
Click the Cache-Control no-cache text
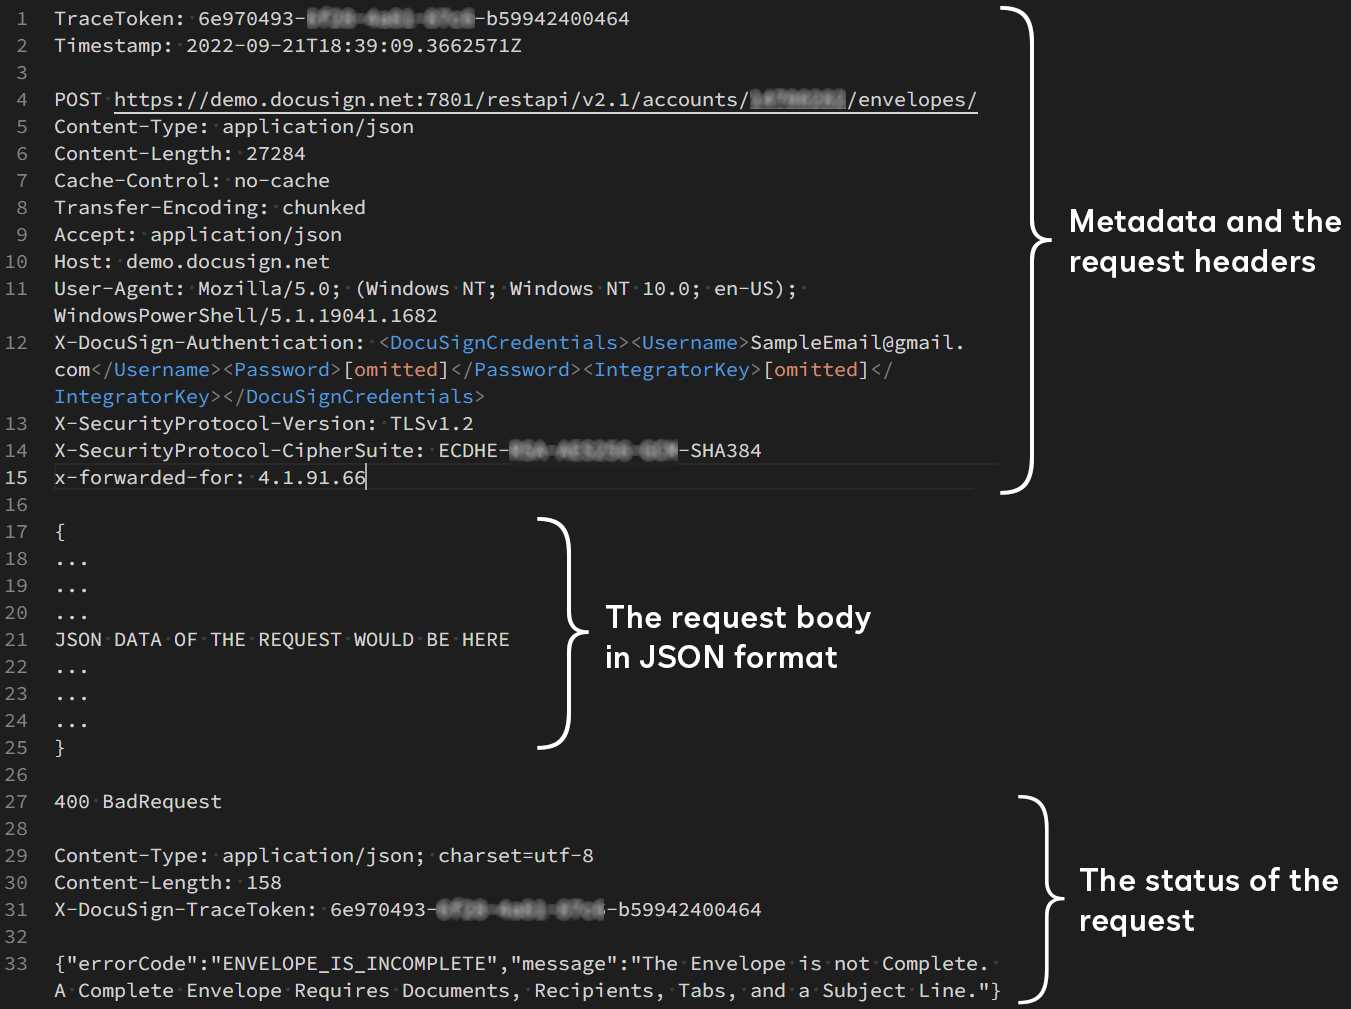click(x=192, y=180)
